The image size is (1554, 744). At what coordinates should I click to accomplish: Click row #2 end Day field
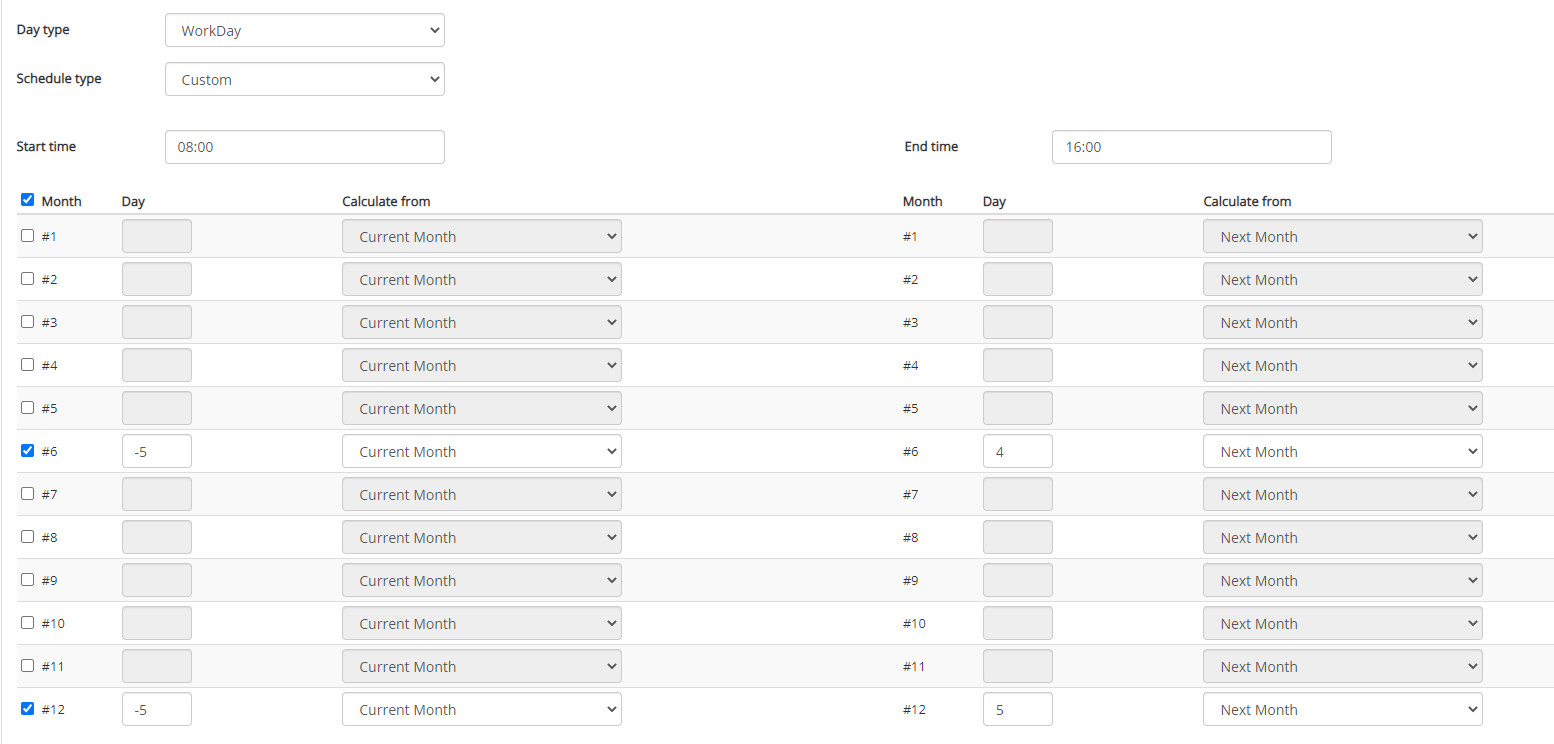1018,279
